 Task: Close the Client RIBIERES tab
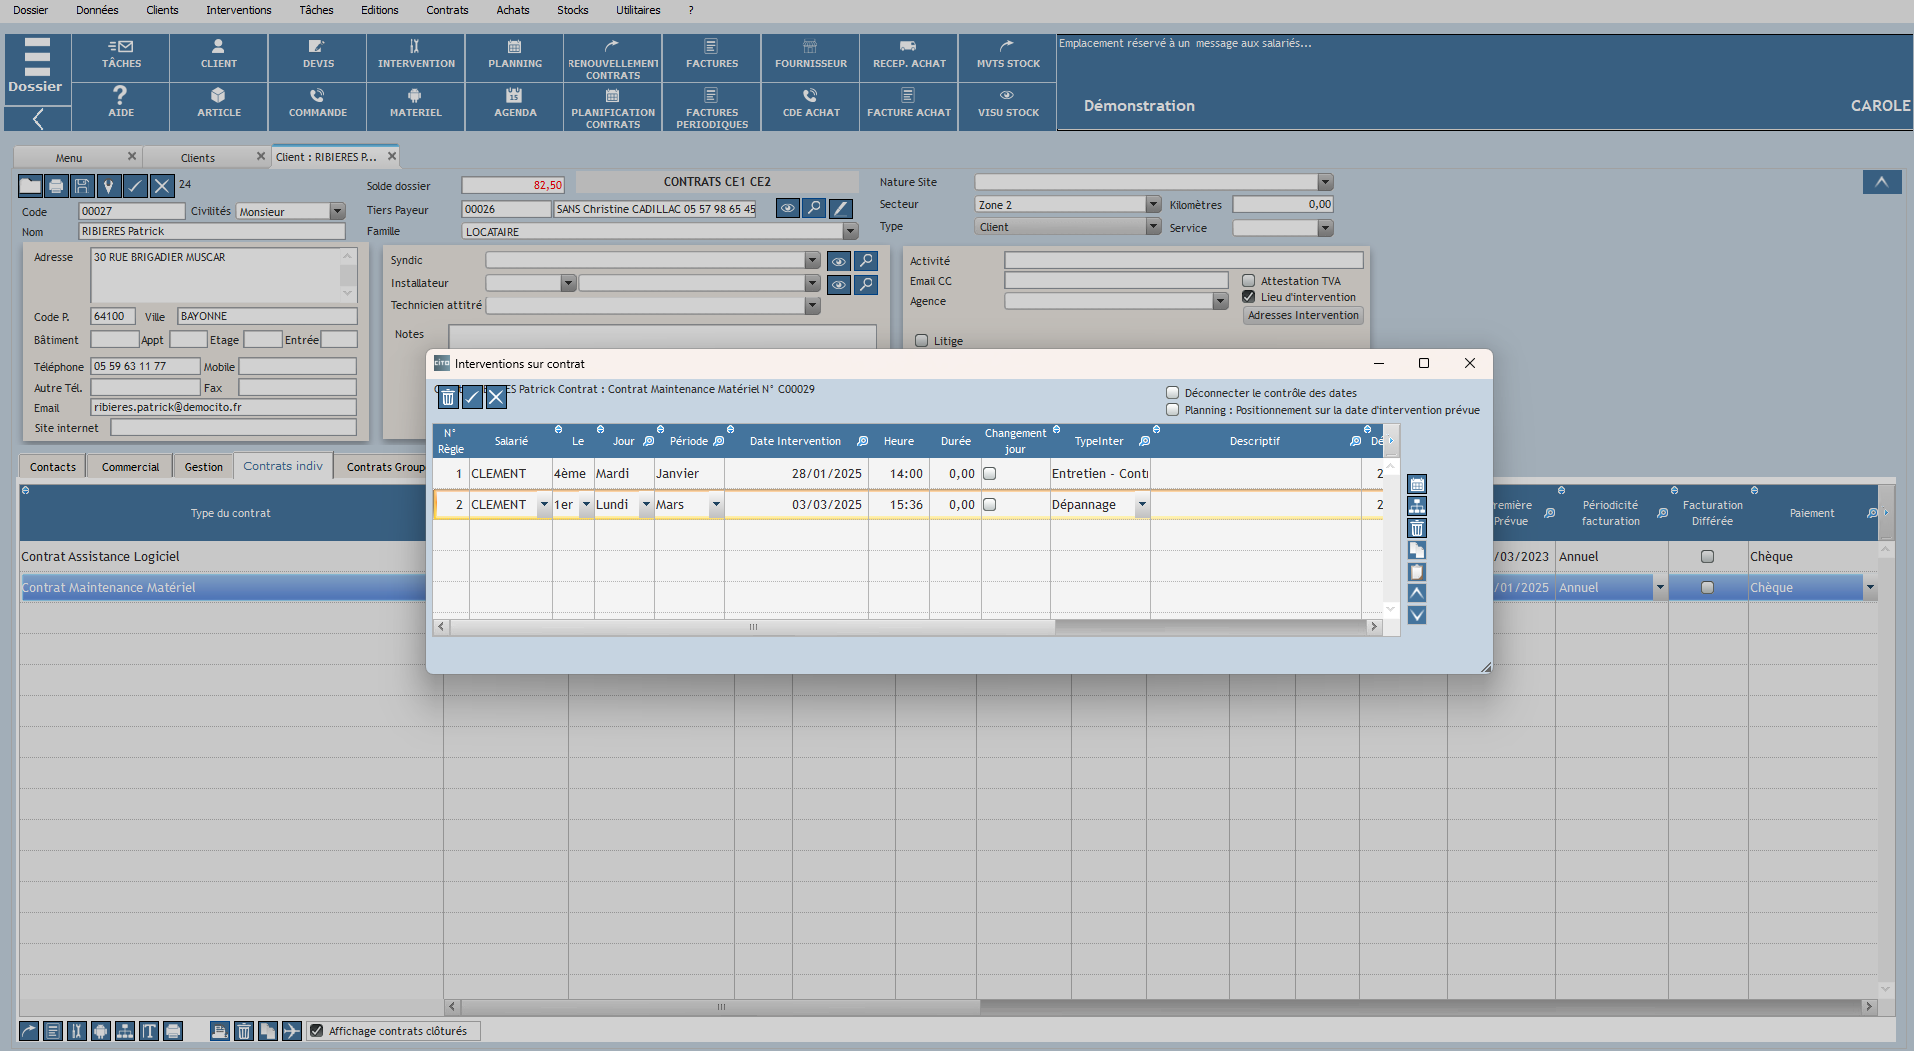[x=392, y=156]
